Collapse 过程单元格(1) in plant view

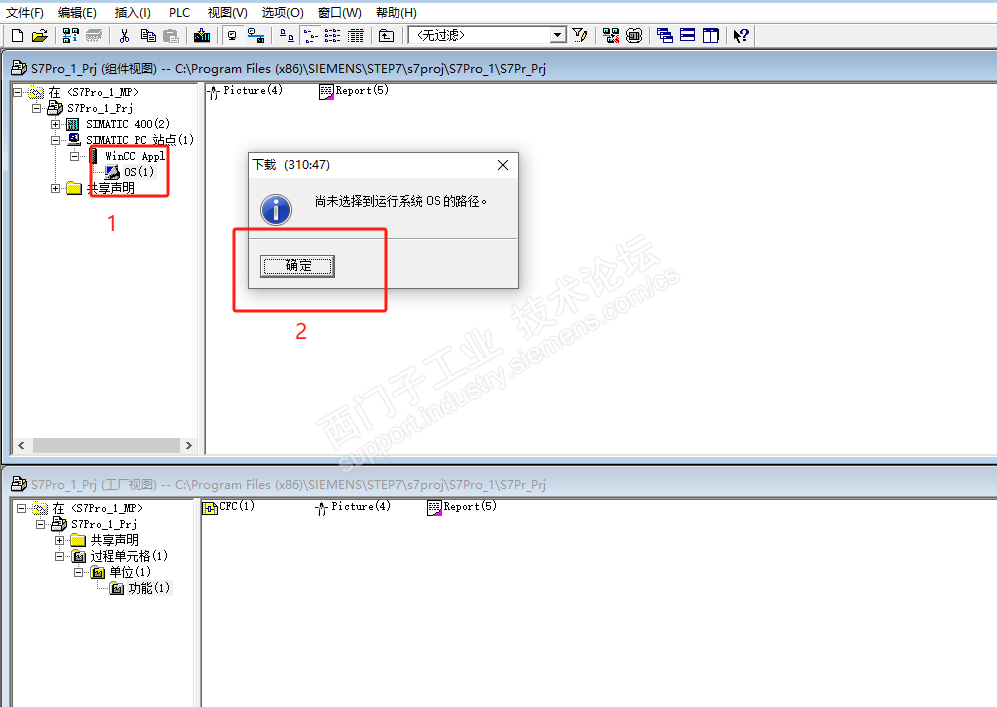pos(60,556)
